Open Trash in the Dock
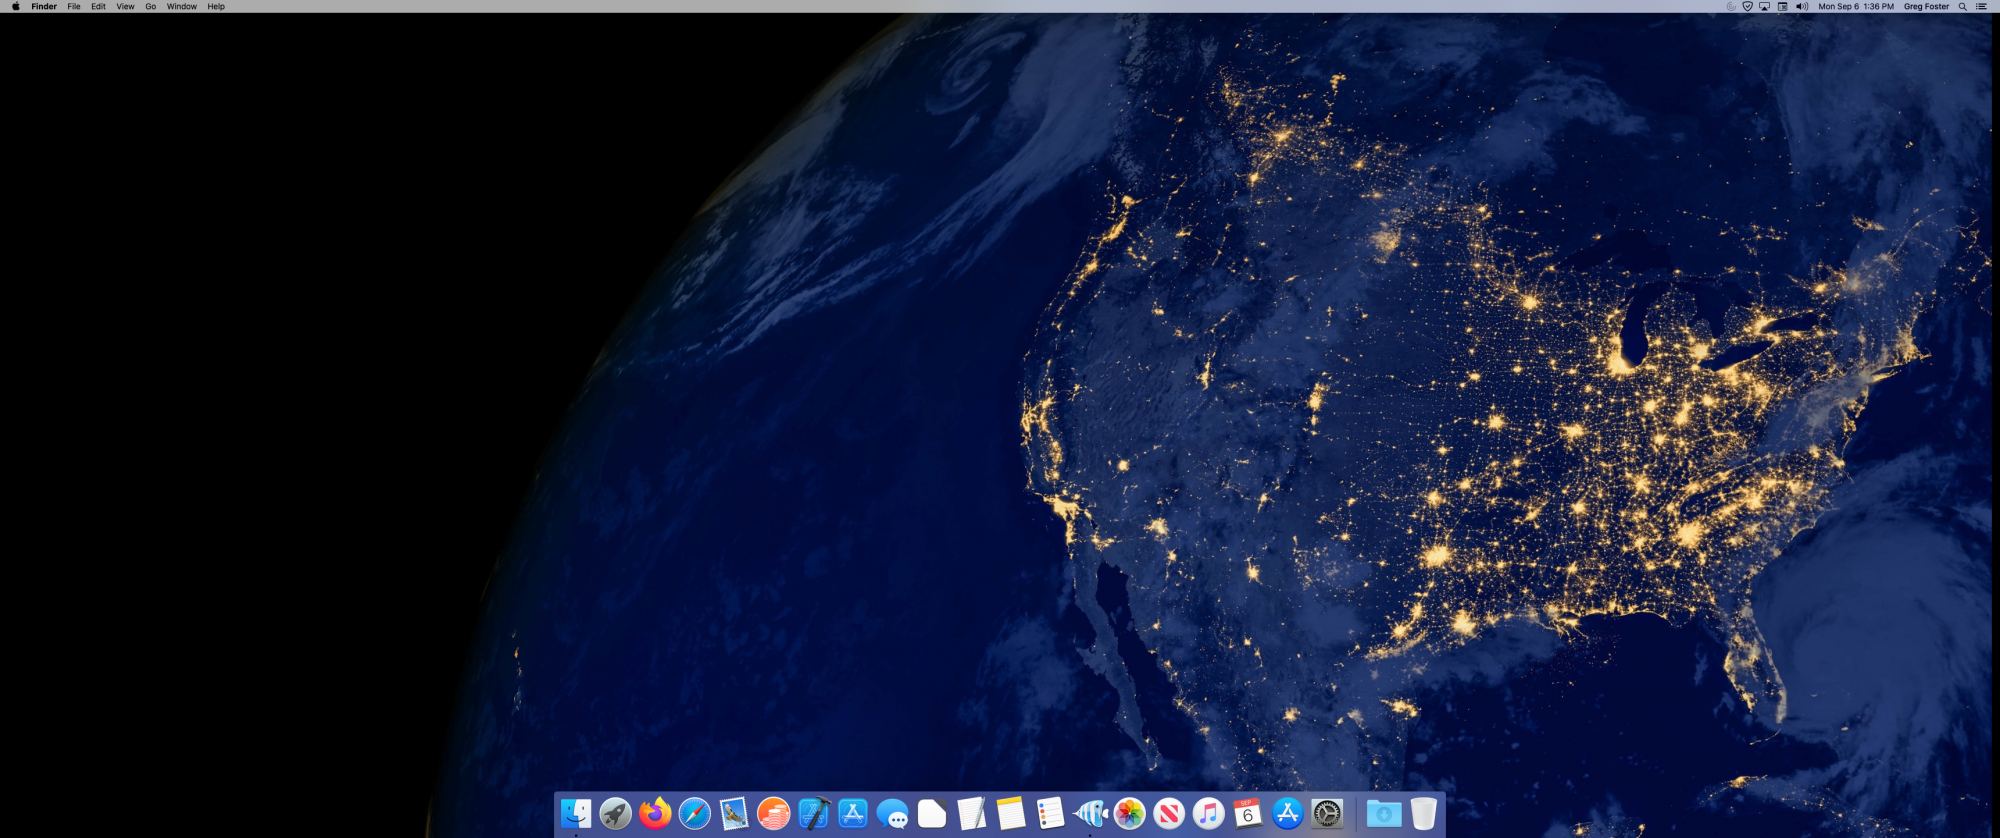Screen dimensions: 2000x838 coord(1424,814)
